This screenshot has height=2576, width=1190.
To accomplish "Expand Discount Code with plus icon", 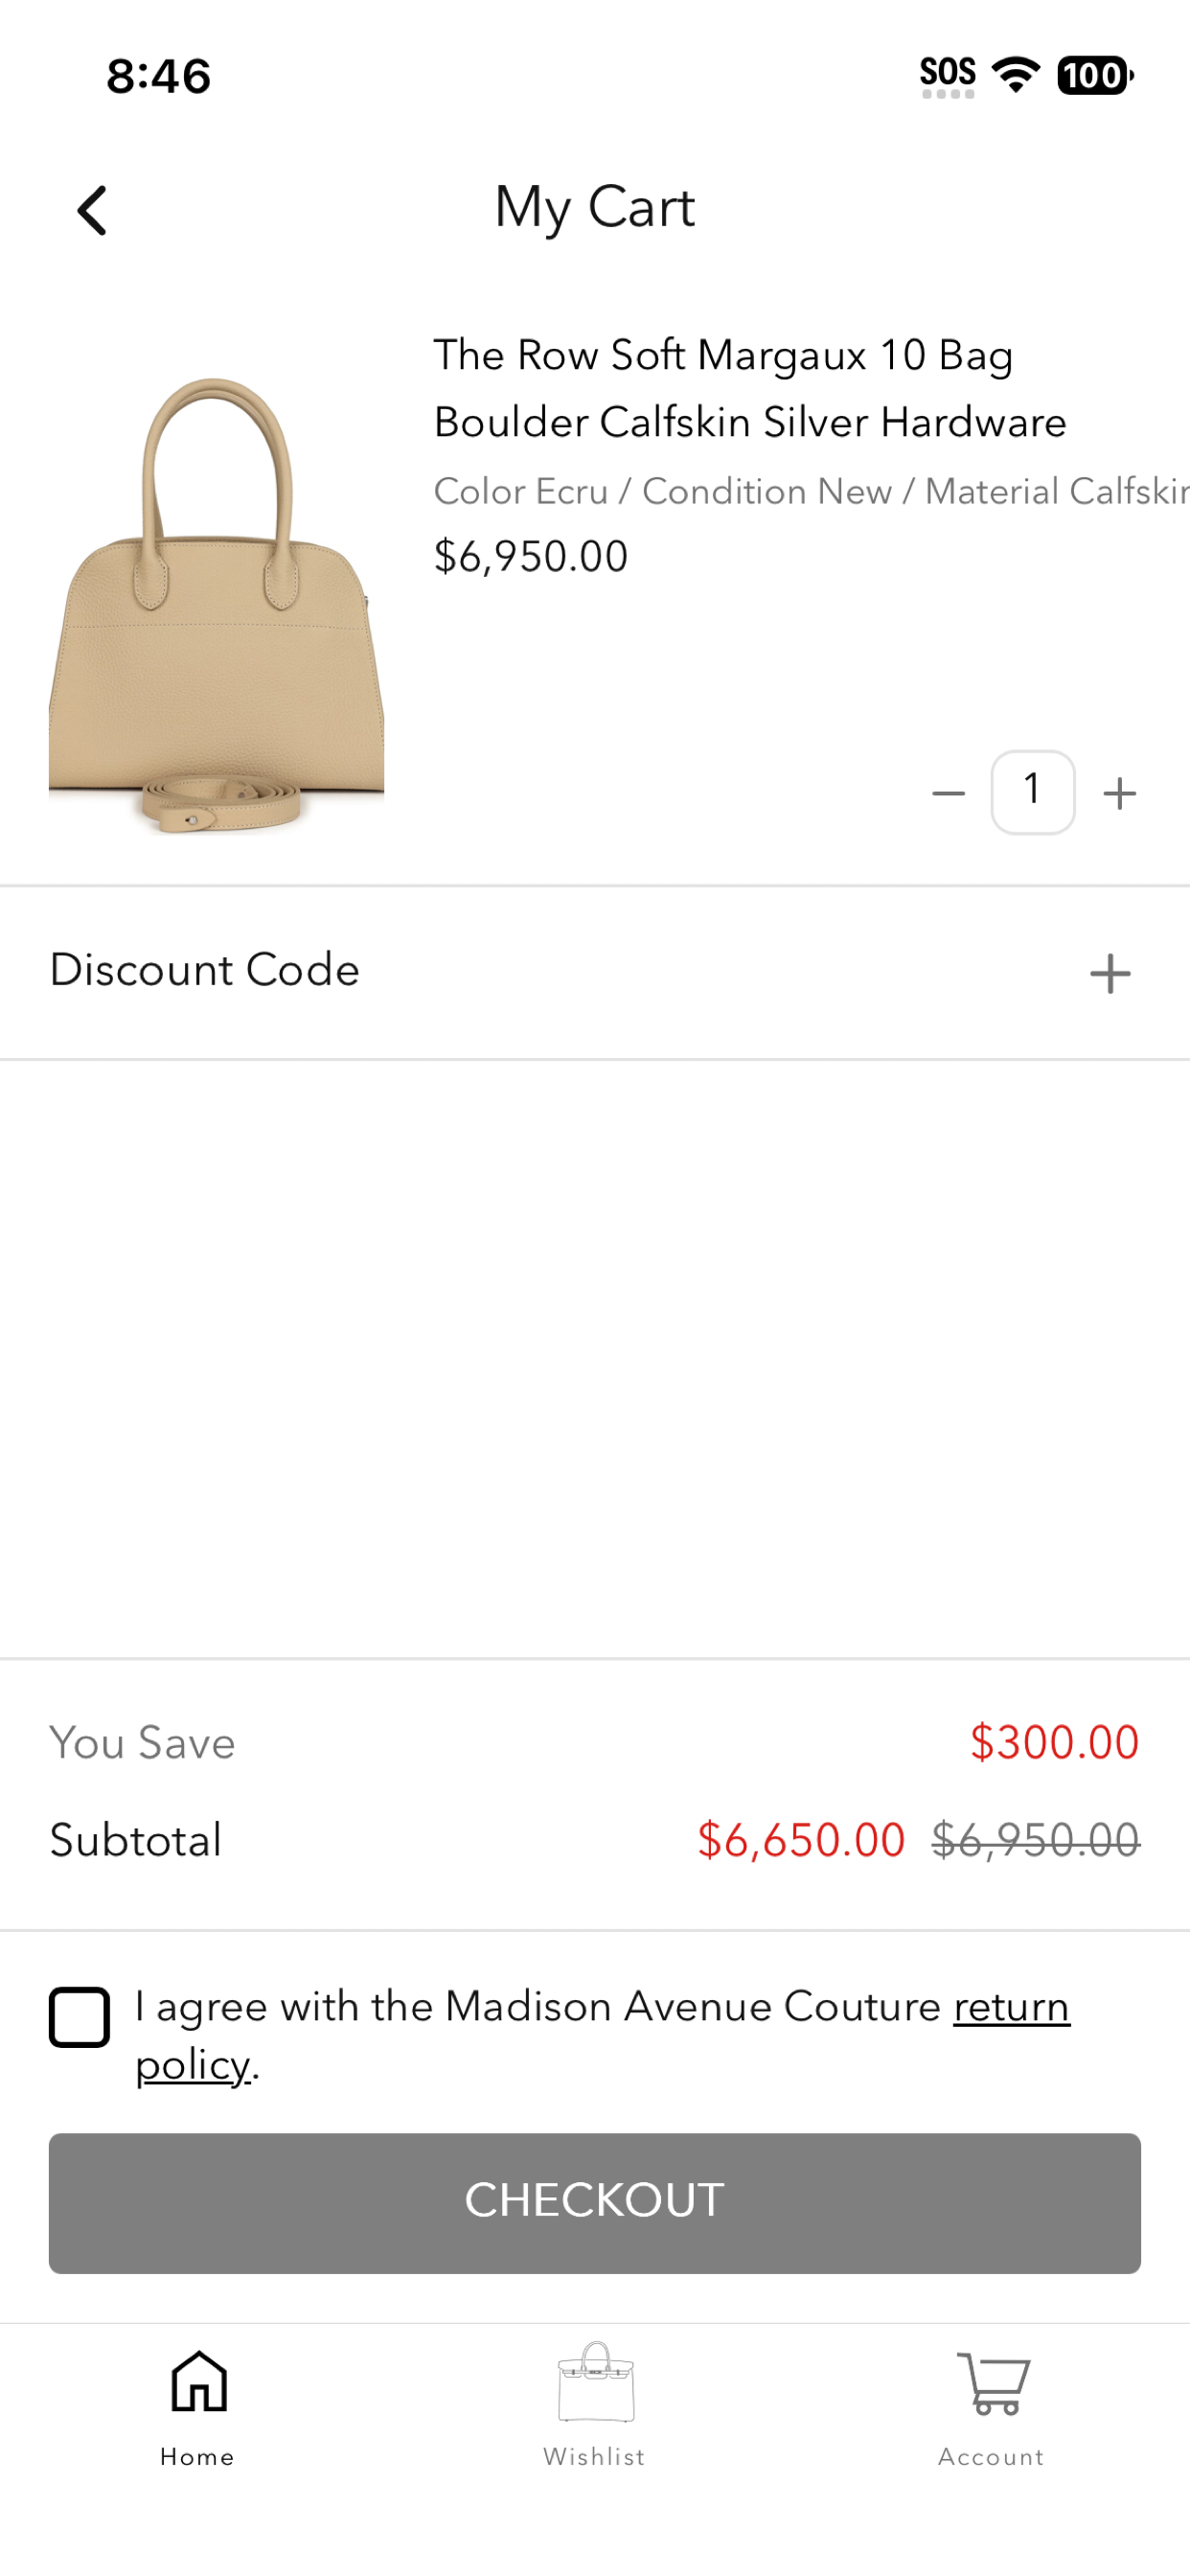I will coord(1110,973).
